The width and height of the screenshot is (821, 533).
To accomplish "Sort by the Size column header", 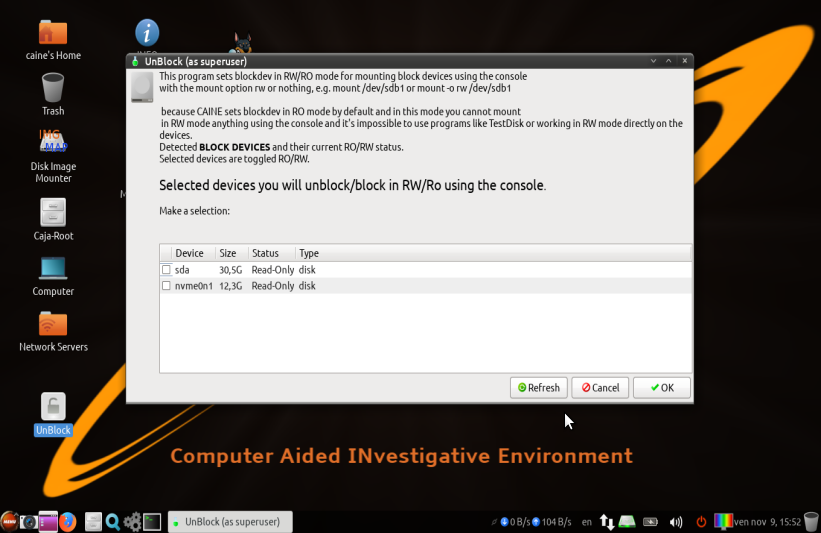I will (231, 253).
